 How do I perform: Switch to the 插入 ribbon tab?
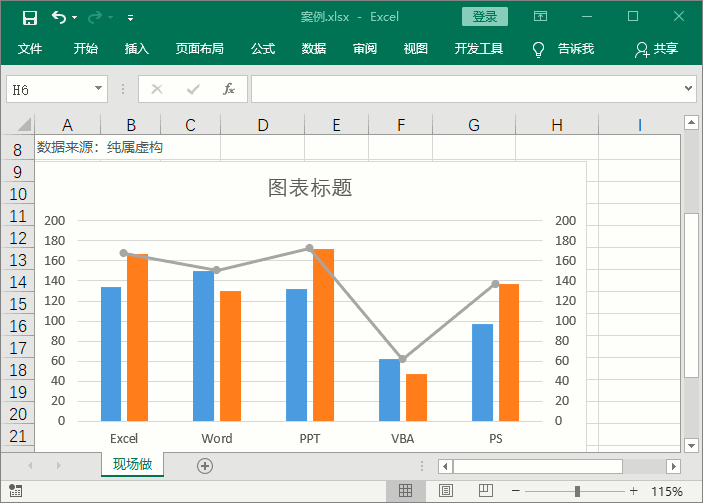[x=137, y=48]
